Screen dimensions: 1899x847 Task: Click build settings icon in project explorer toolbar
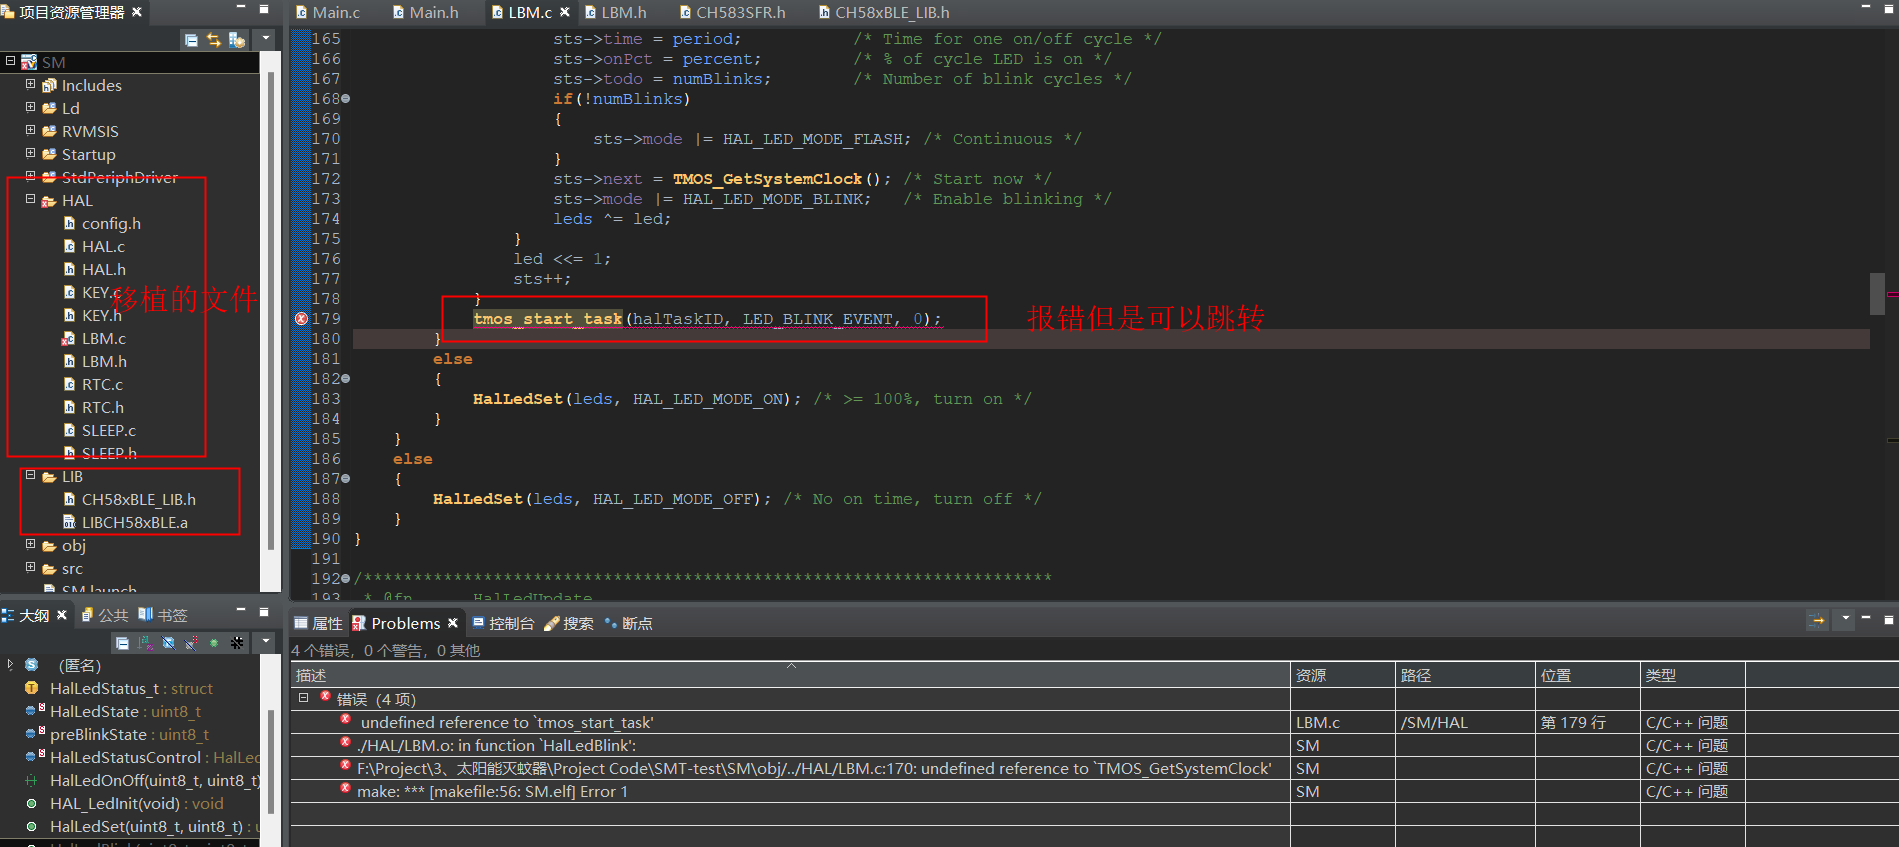(237, 40)
